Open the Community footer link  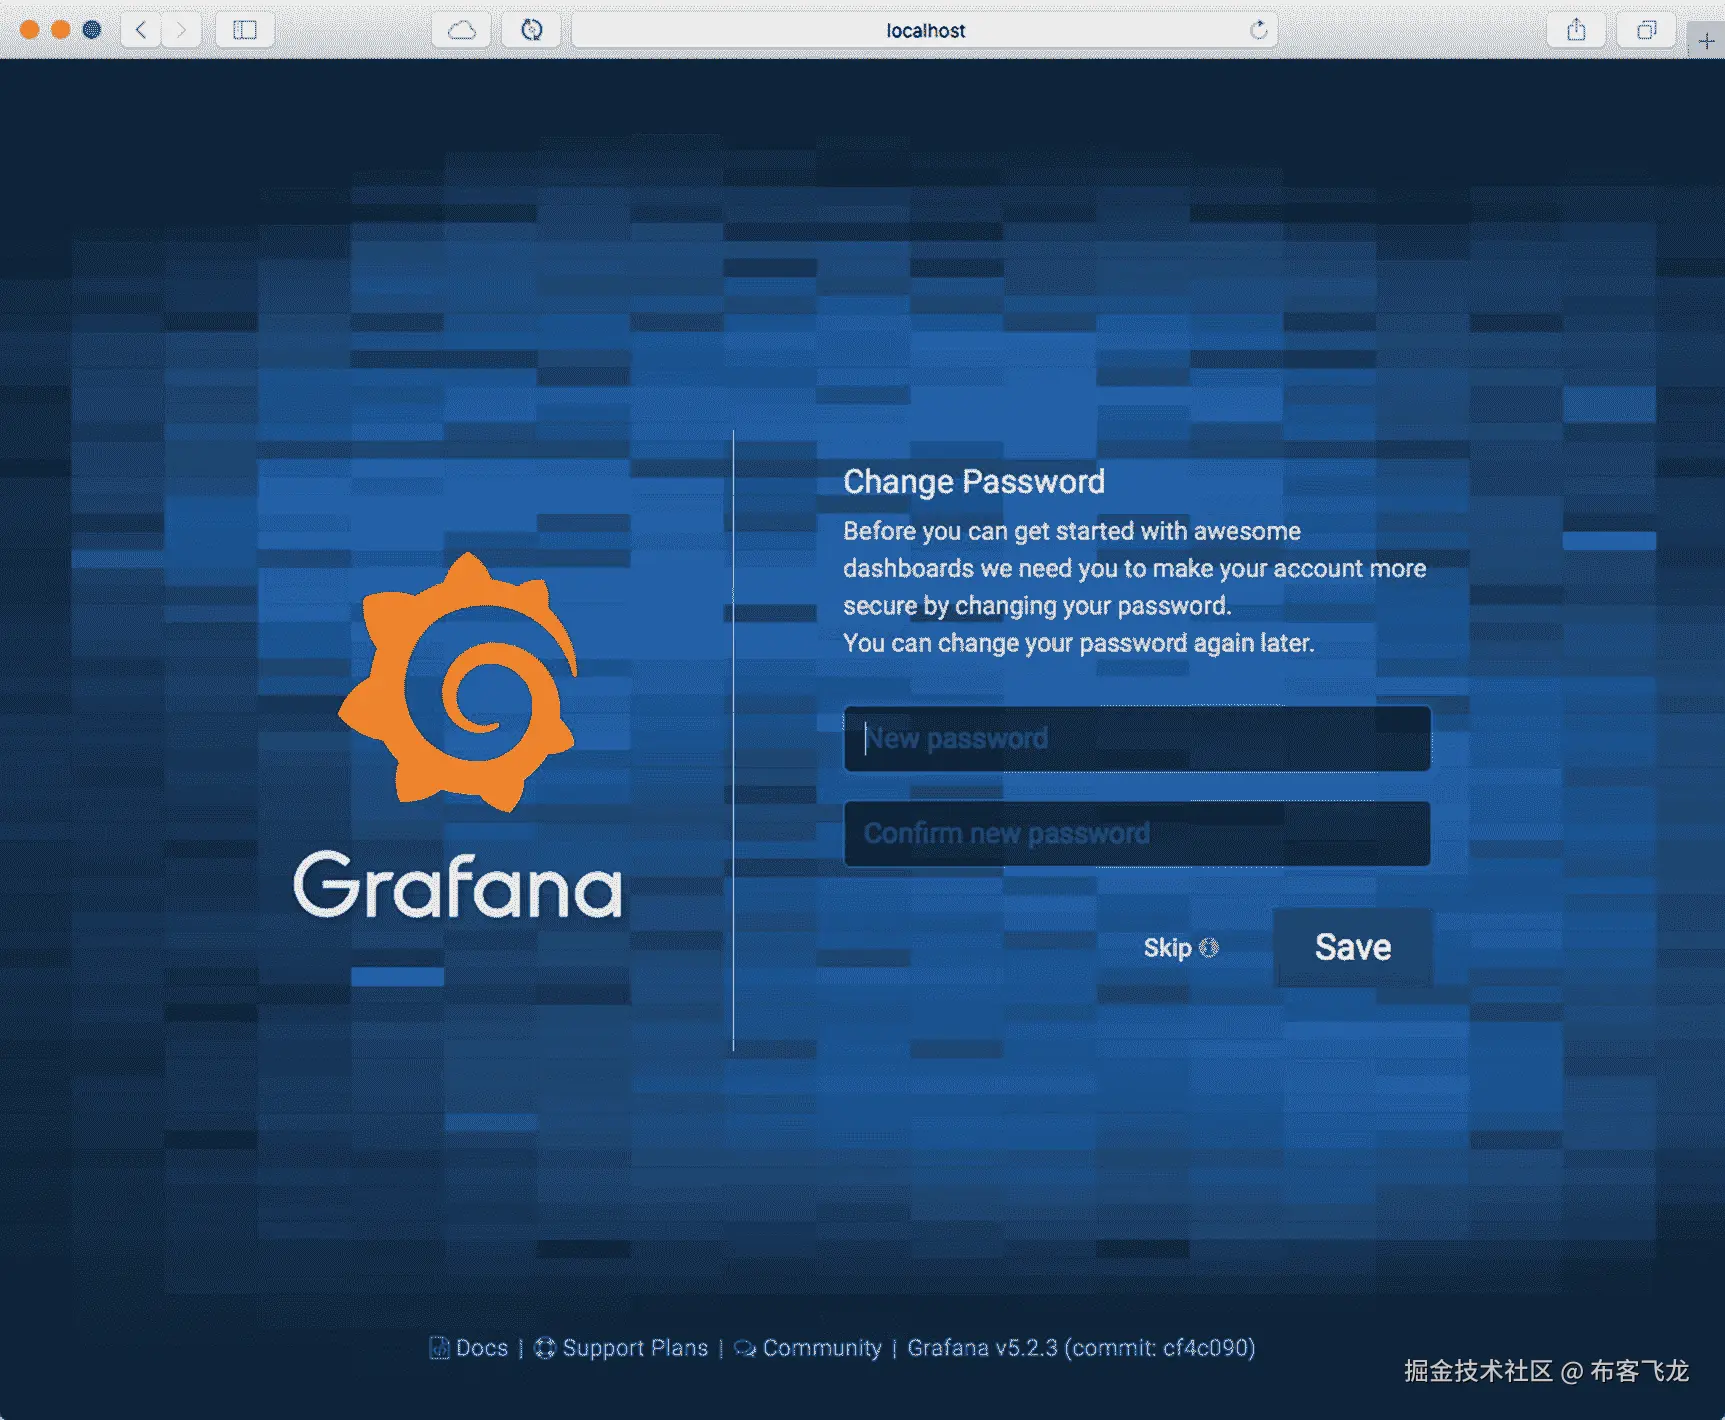click(x=808, y=1348)
